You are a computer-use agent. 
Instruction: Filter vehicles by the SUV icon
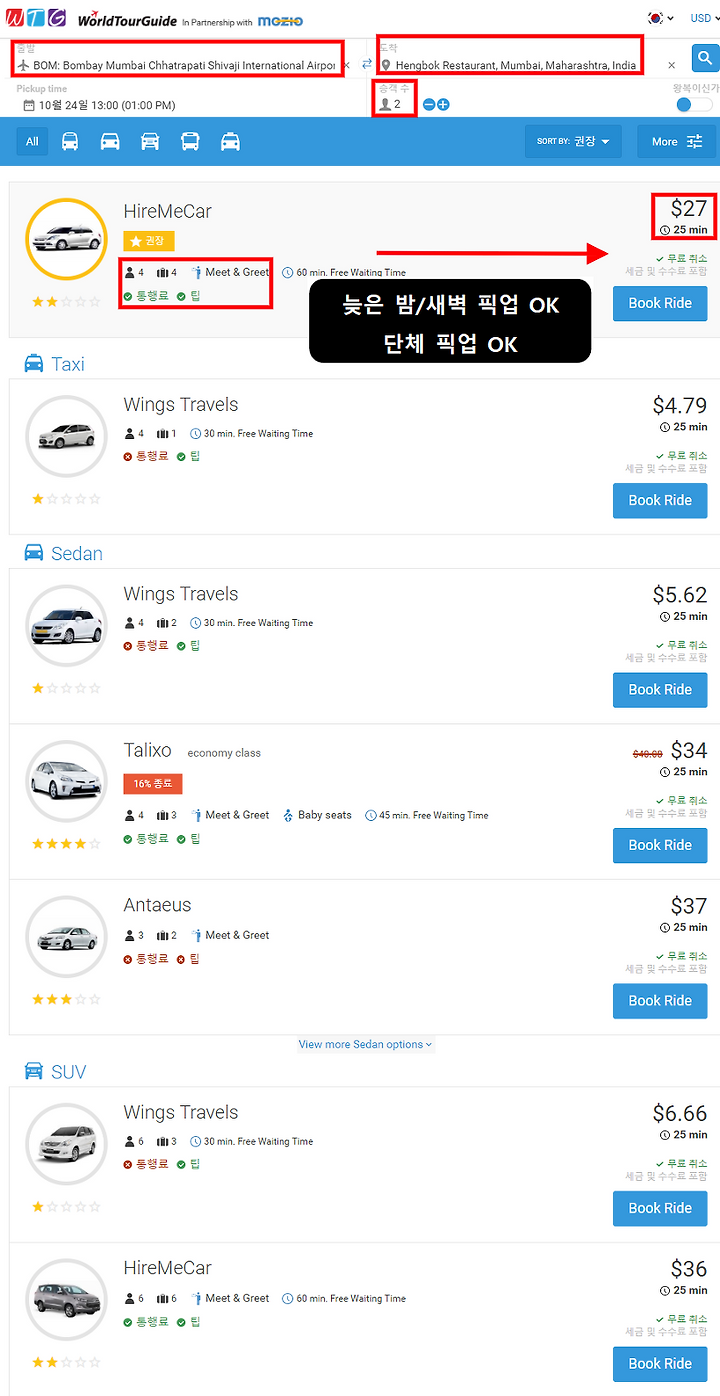click(x=150, y=142)
